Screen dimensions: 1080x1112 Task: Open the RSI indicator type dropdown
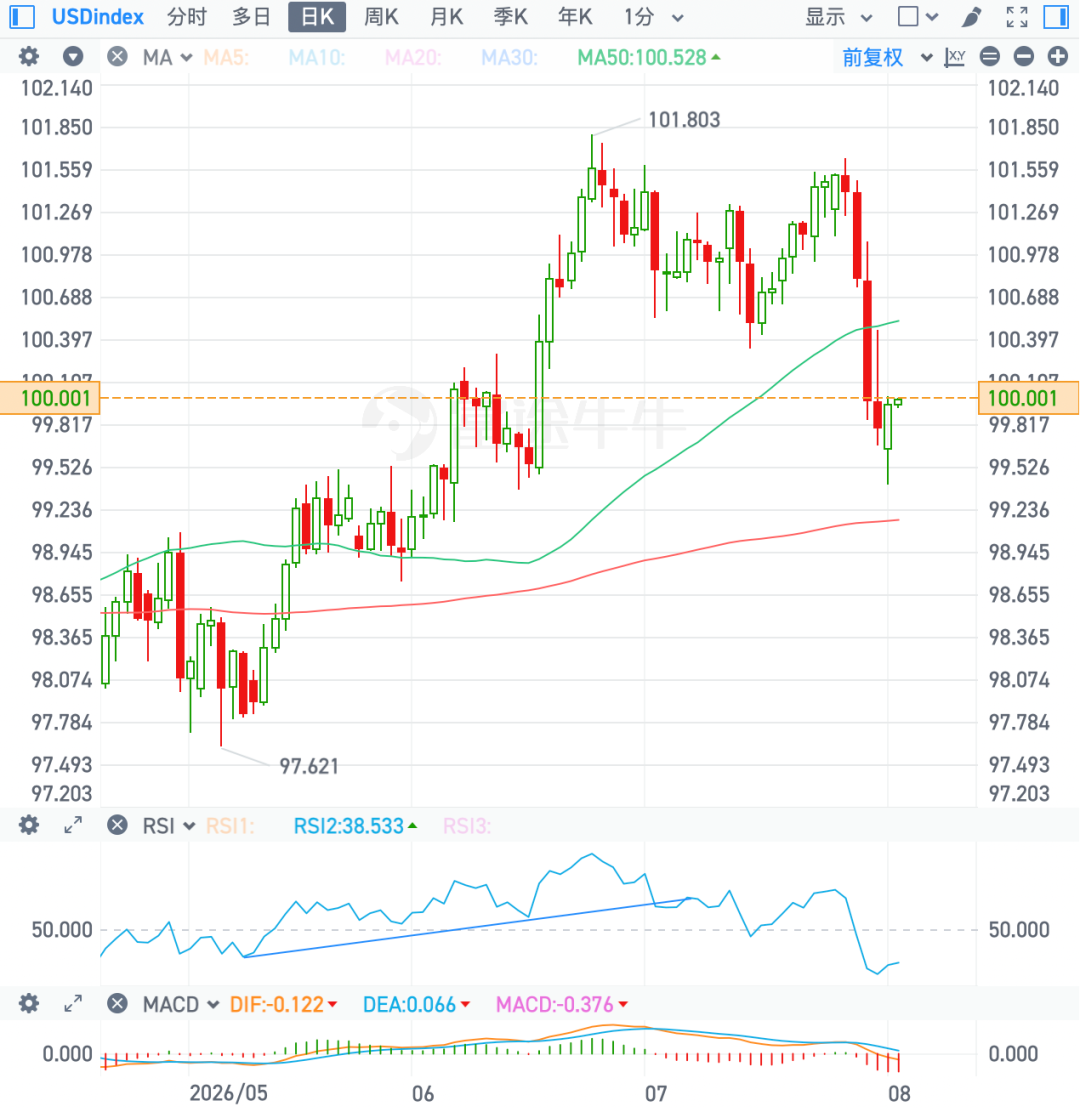coord(169,825)
